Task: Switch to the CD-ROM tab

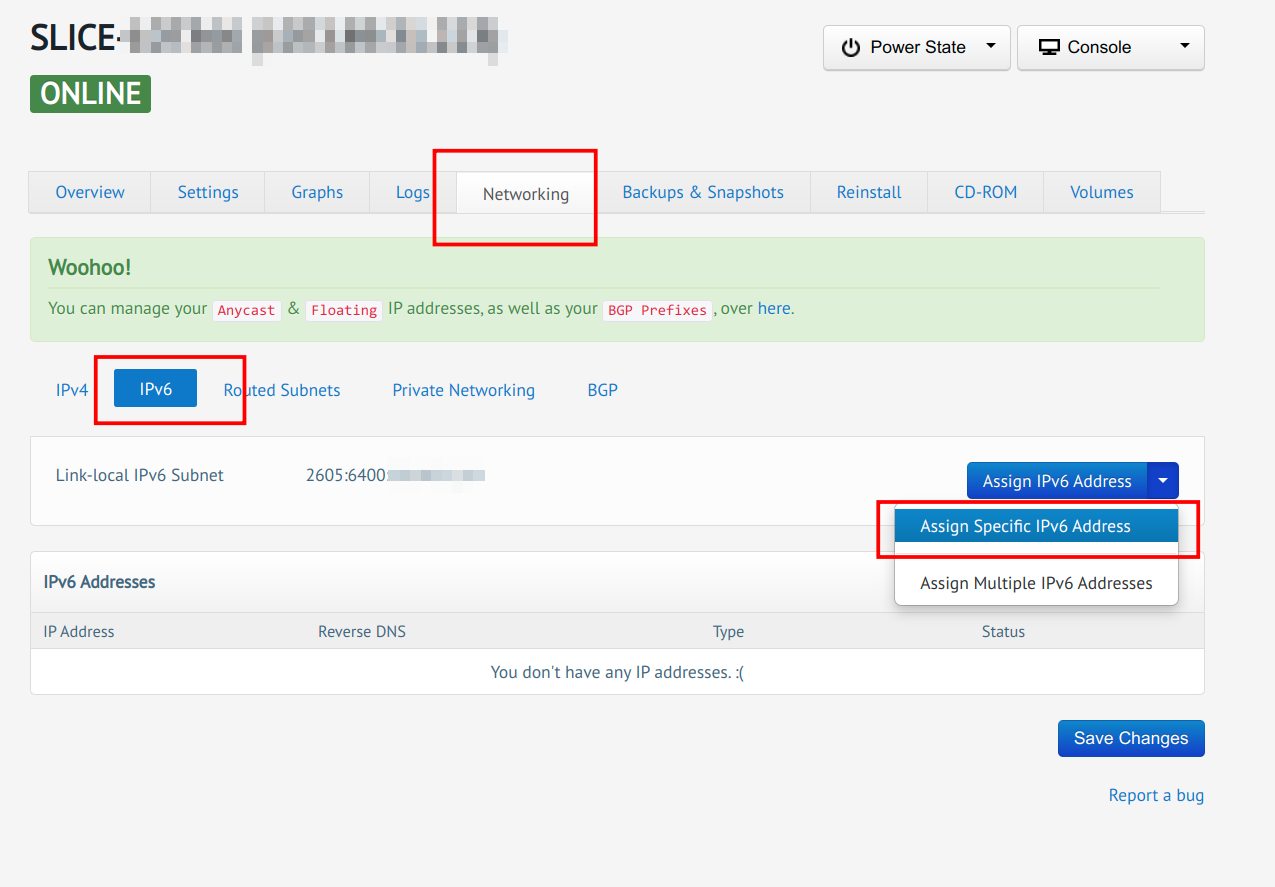Action: [985, 192]
